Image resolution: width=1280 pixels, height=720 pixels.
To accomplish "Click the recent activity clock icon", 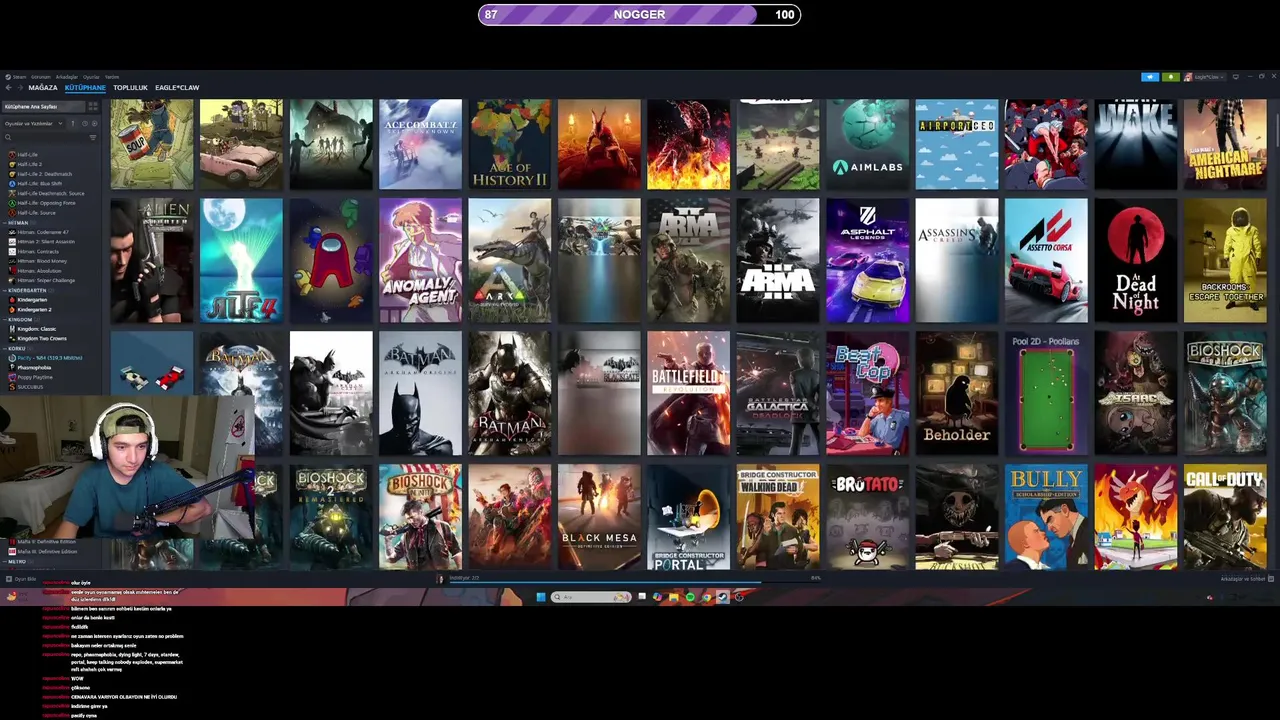I will coord(85,124).
